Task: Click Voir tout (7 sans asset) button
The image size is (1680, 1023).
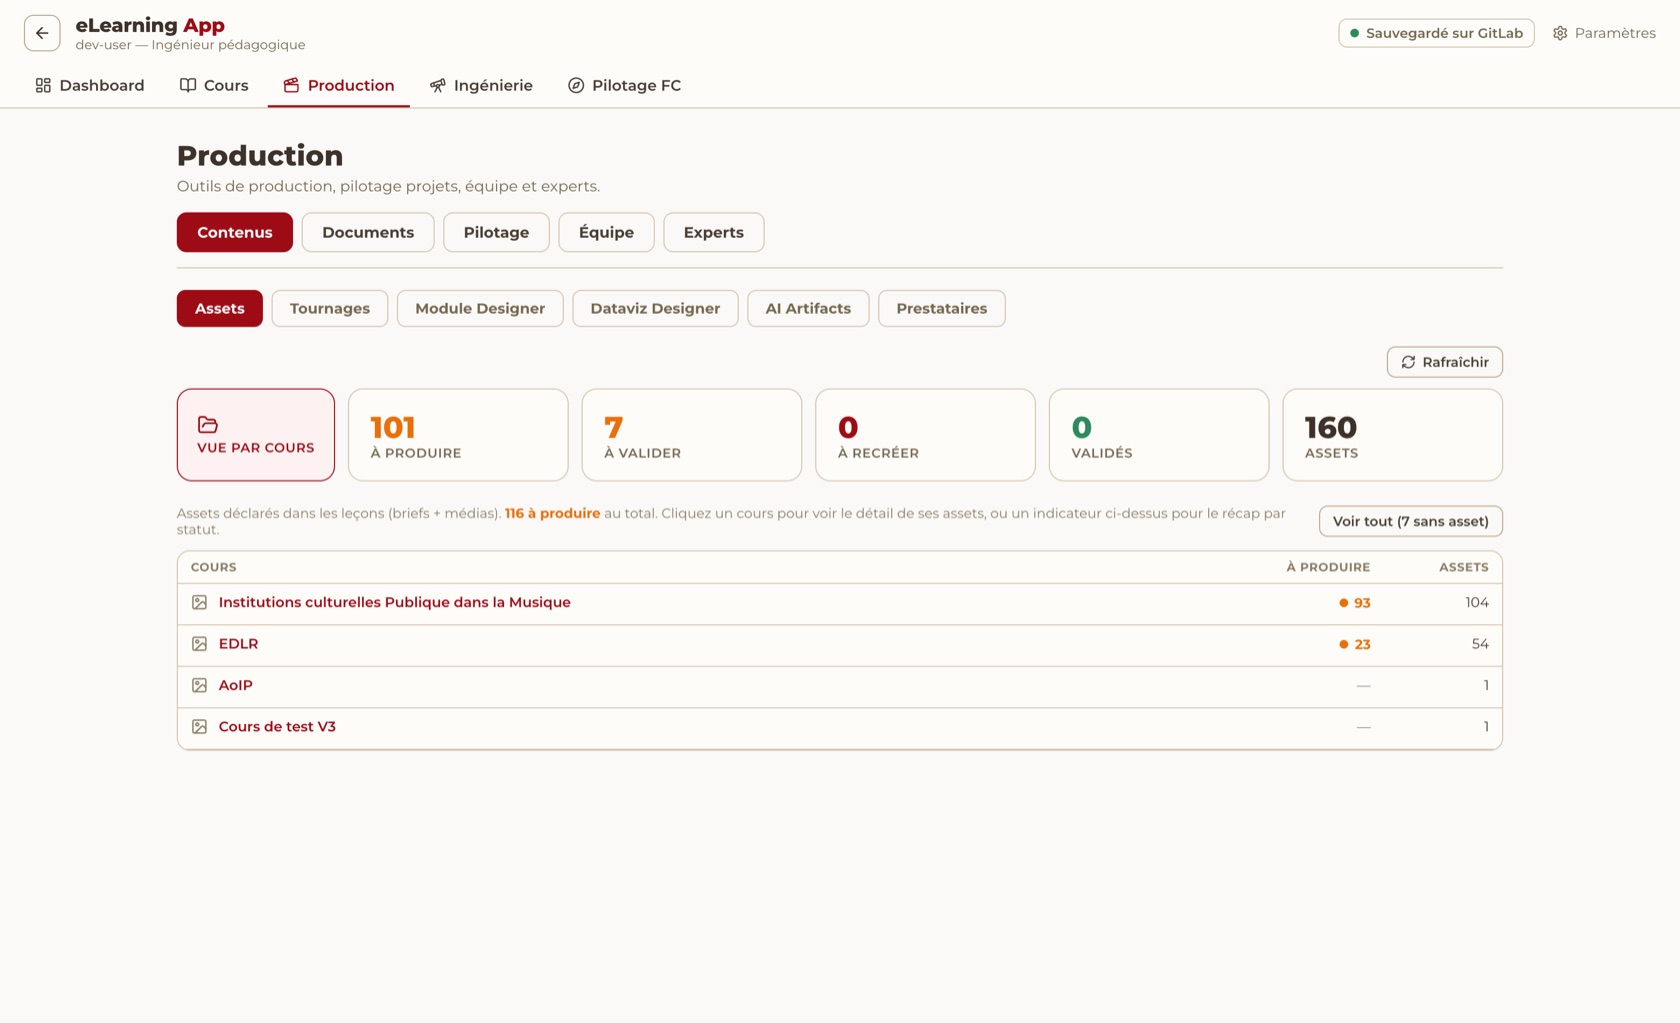Action: [x=1410, y=521]
